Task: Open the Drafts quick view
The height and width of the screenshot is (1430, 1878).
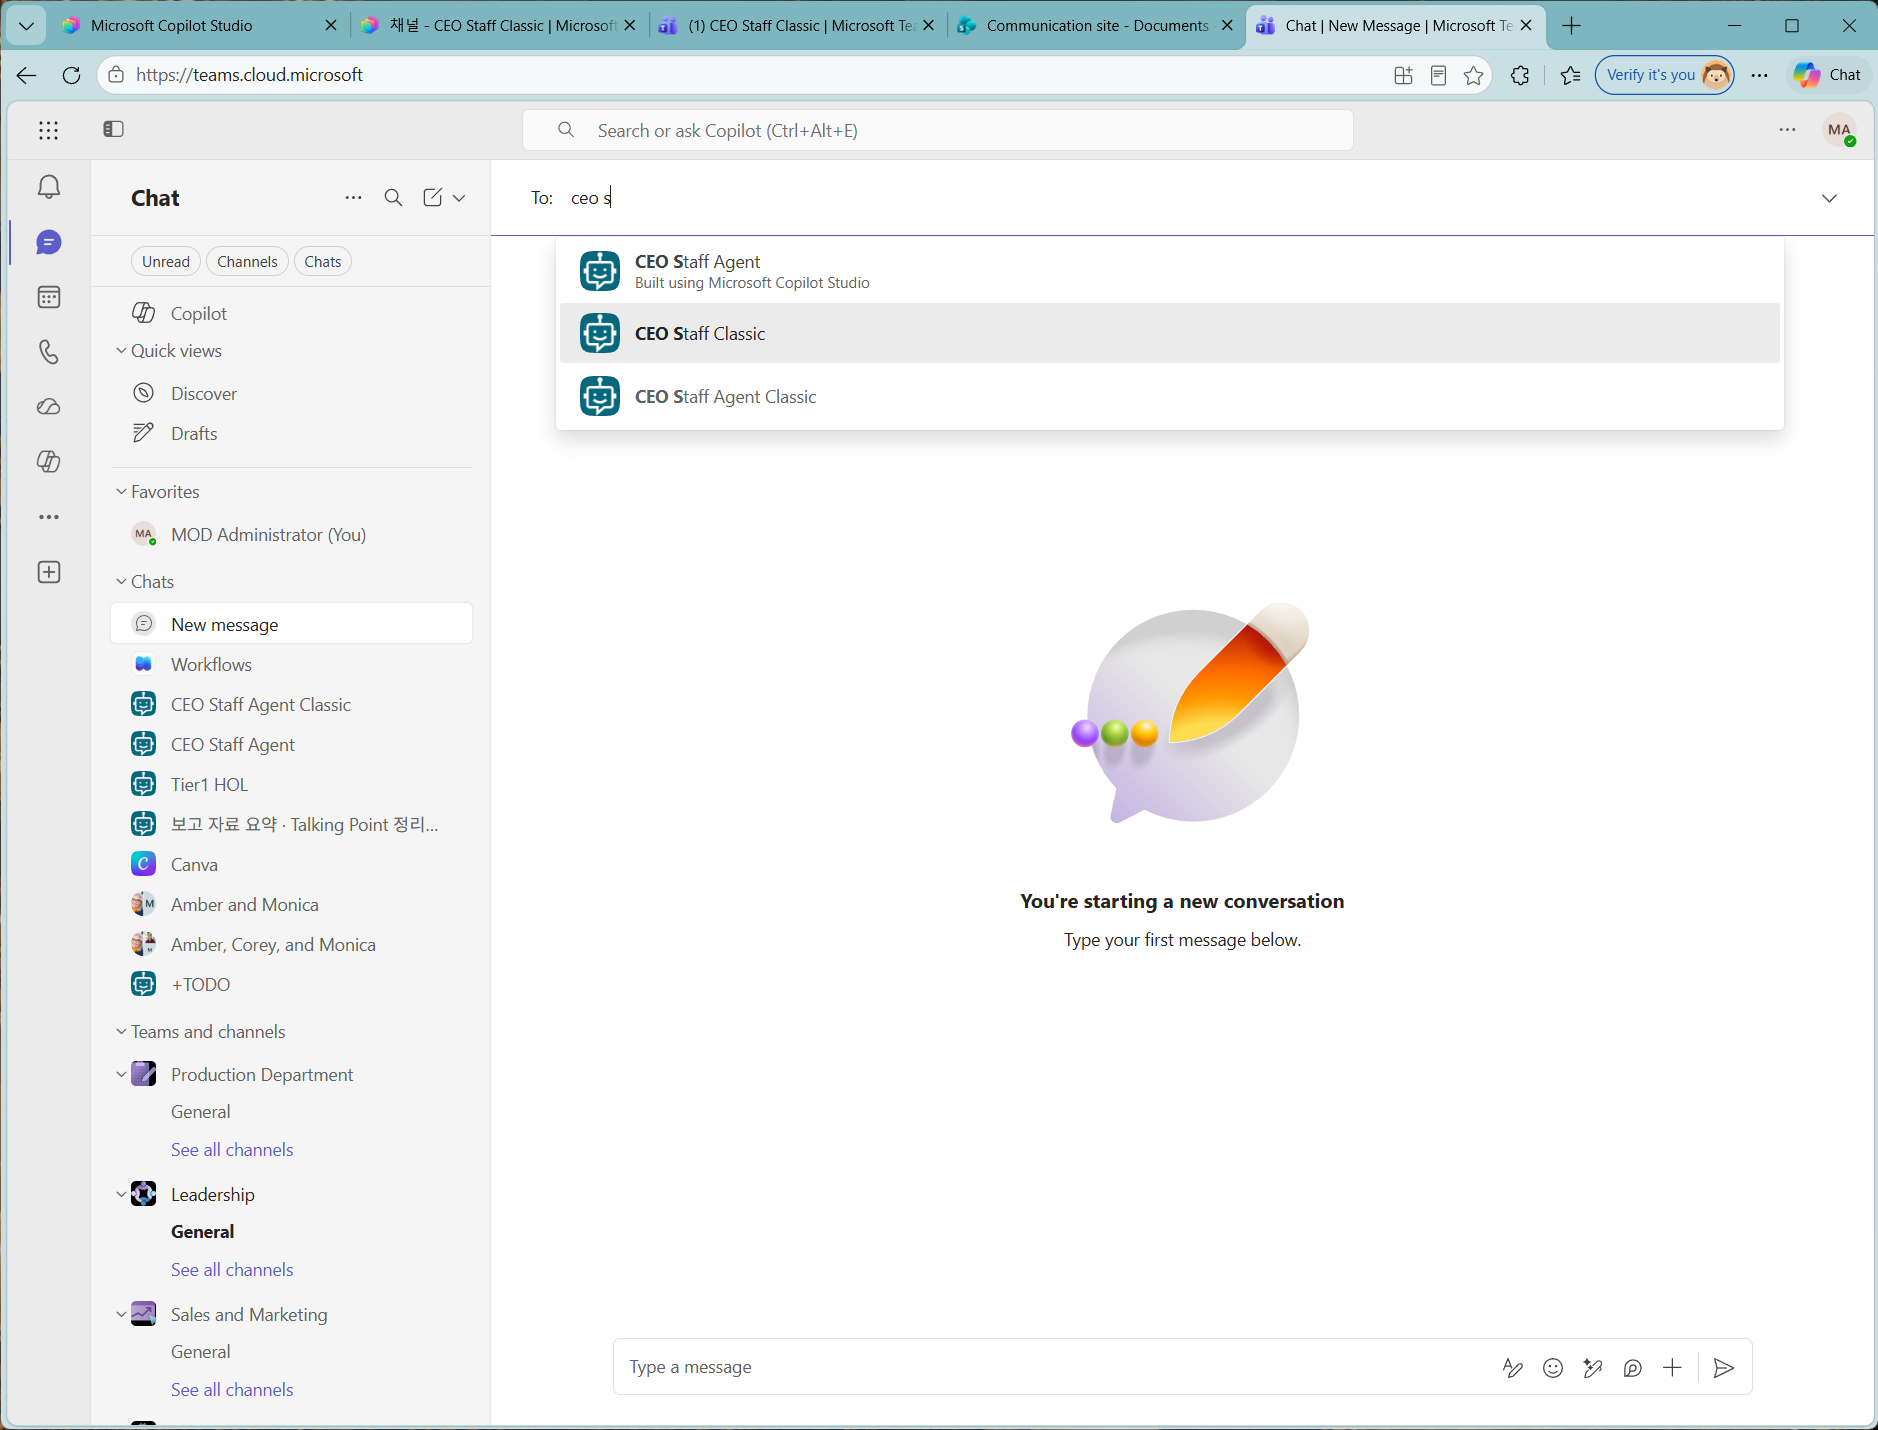Action: pyautogui.click(x=291, y=434)
